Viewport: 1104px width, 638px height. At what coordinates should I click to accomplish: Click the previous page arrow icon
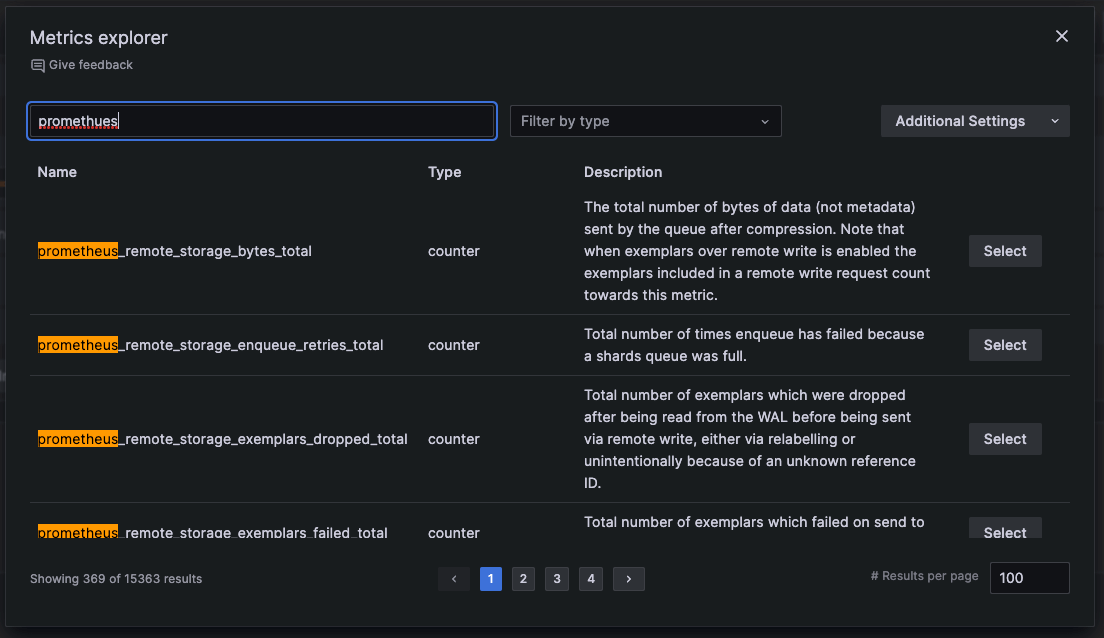coord(454,578)
